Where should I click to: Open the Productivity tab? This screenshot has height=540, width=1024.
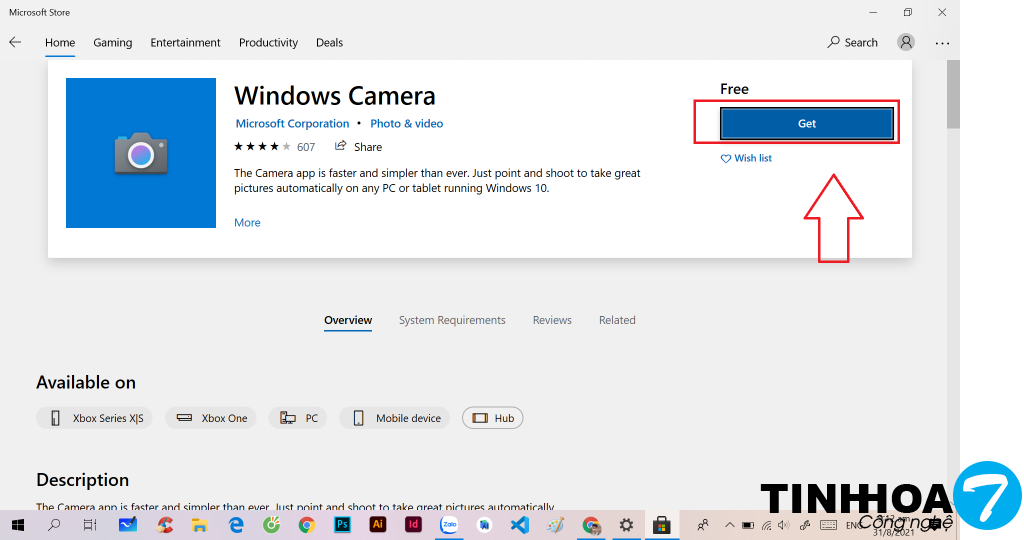point(268,43)
